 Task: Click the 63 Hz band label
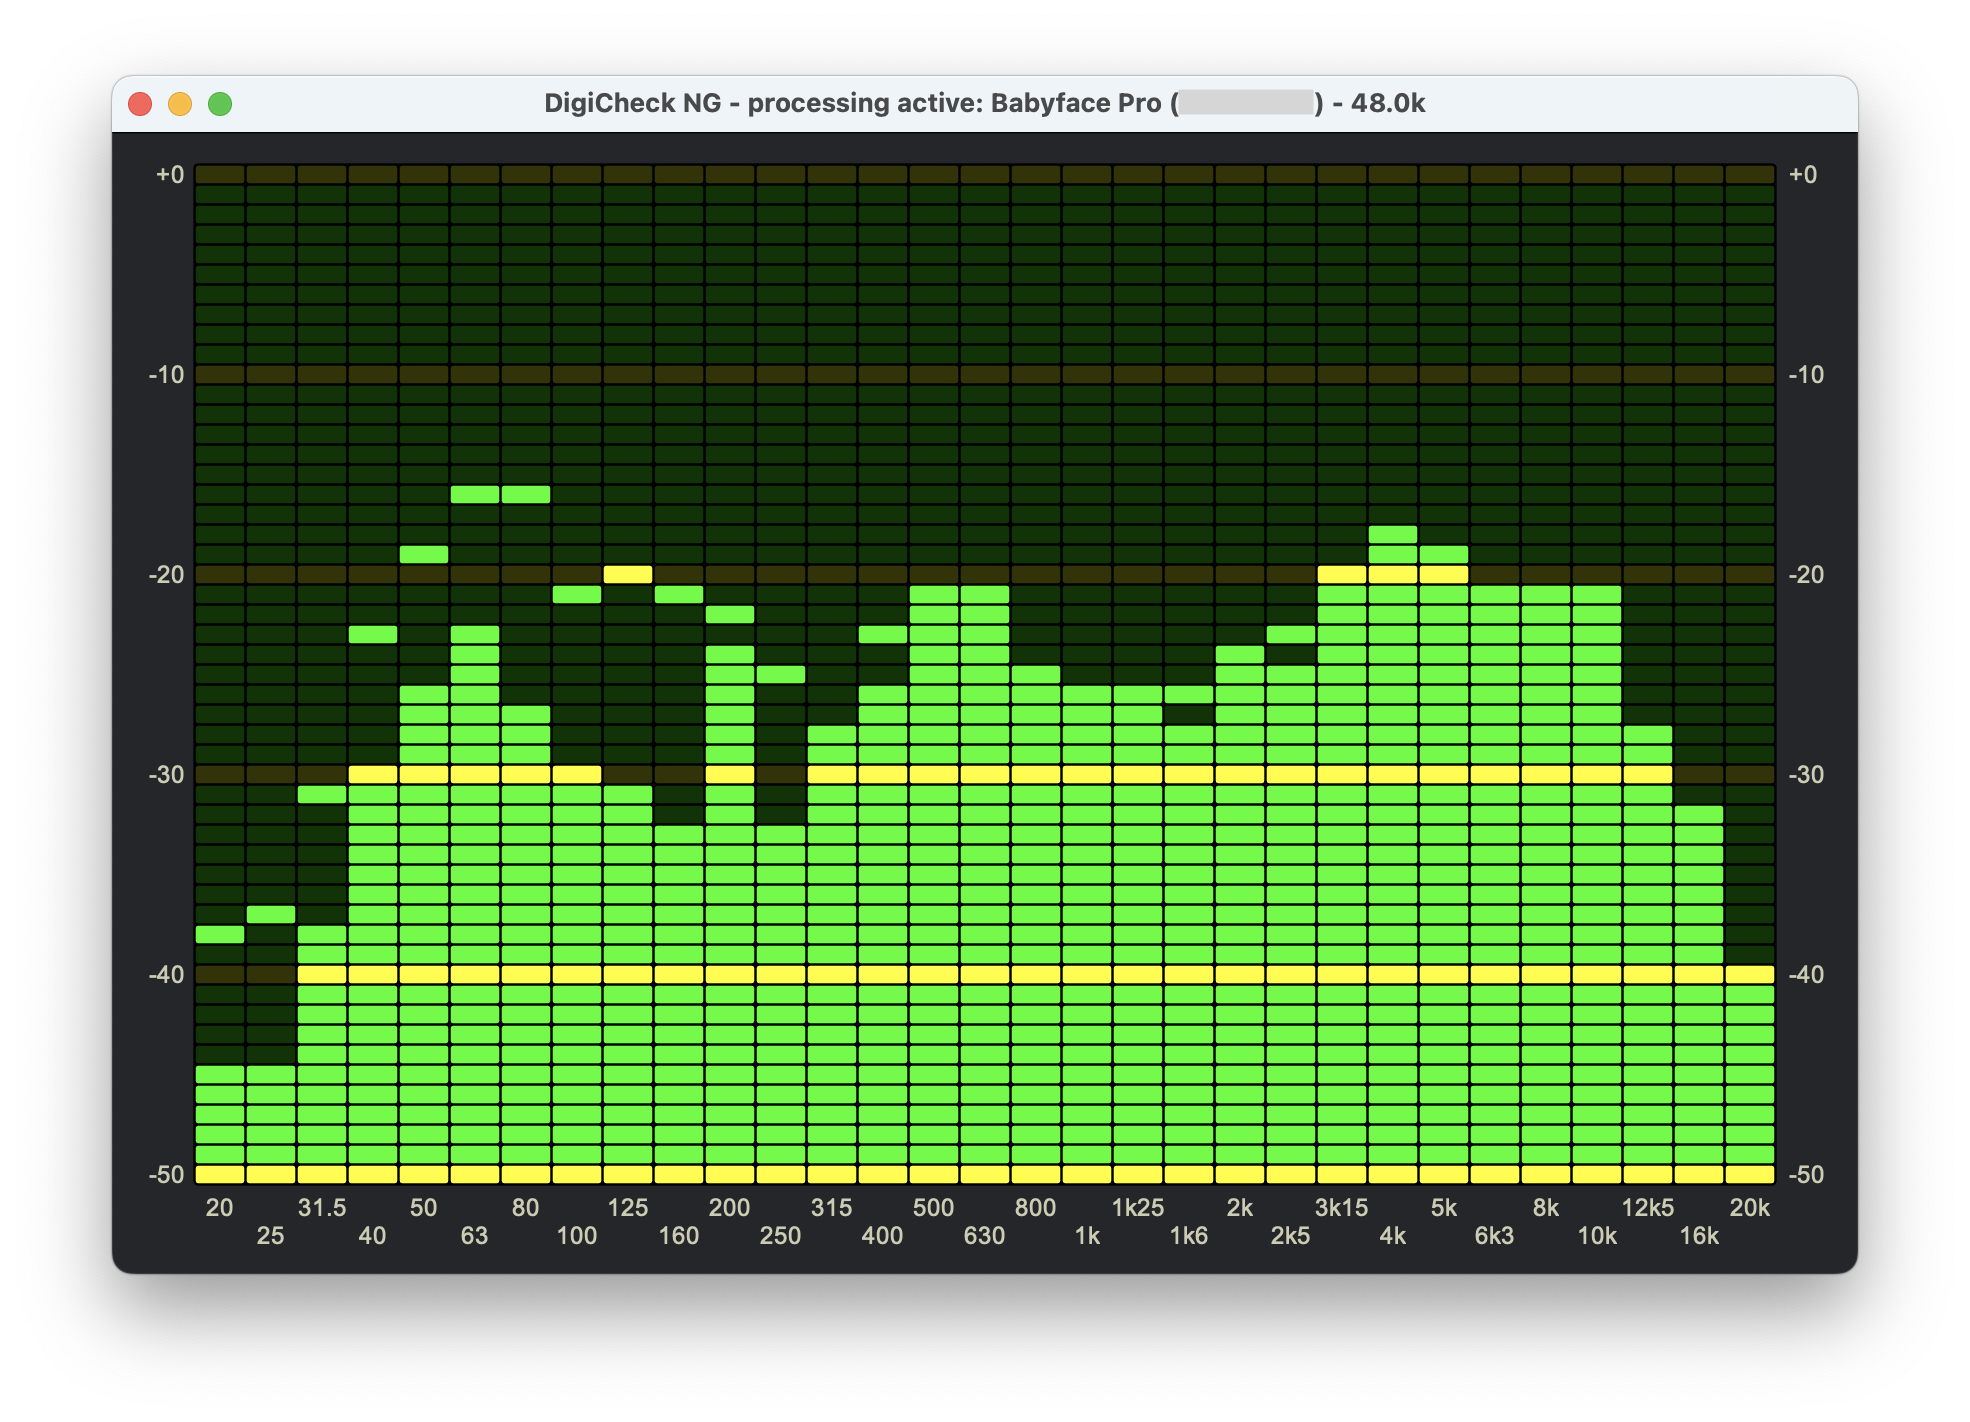[x=474, y=1236]
